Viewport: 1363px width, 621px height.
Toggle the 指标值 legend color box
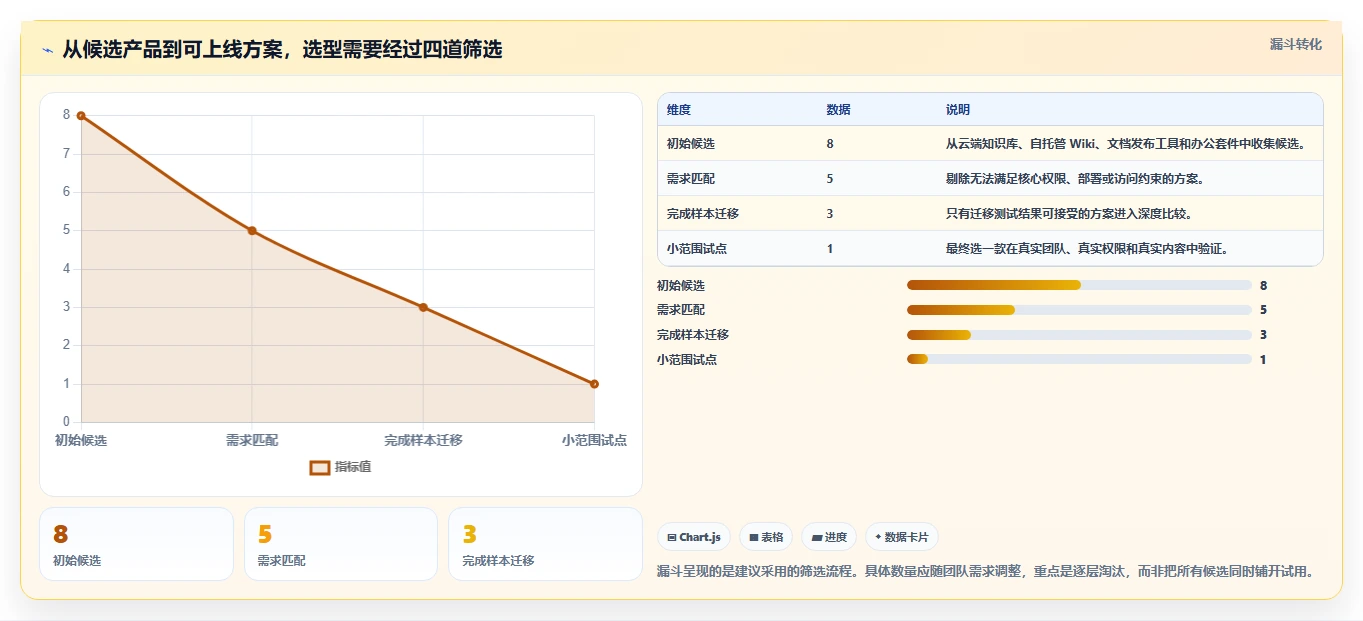tap(320, 467)
